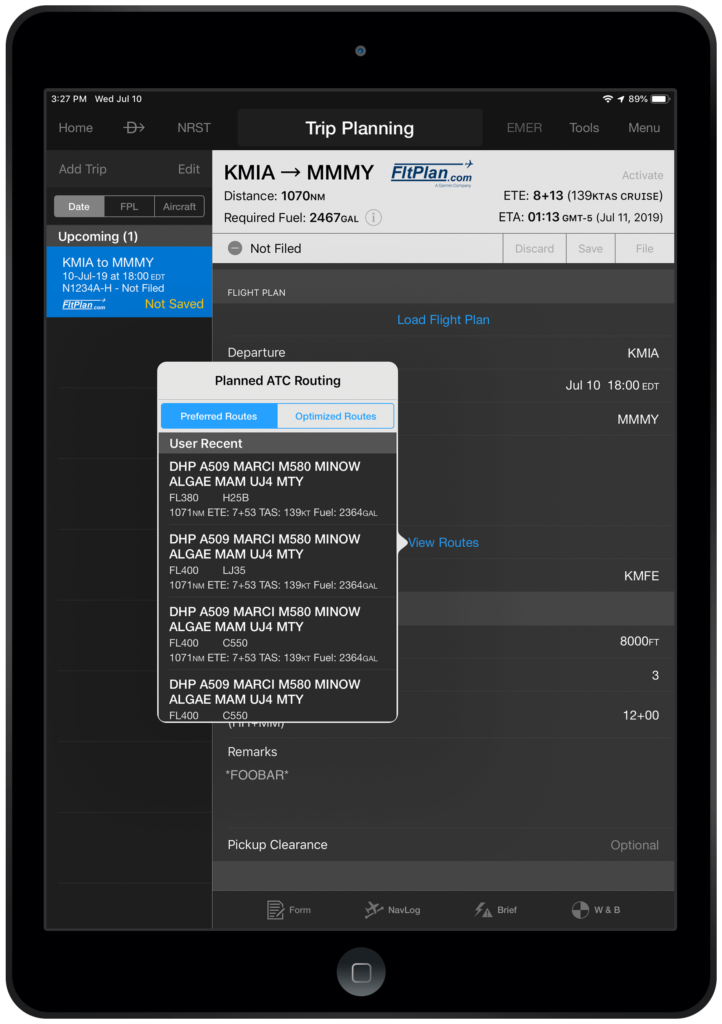Tap the Planned ATC Routing title
Screen dimensions: 722x1024
277,381
